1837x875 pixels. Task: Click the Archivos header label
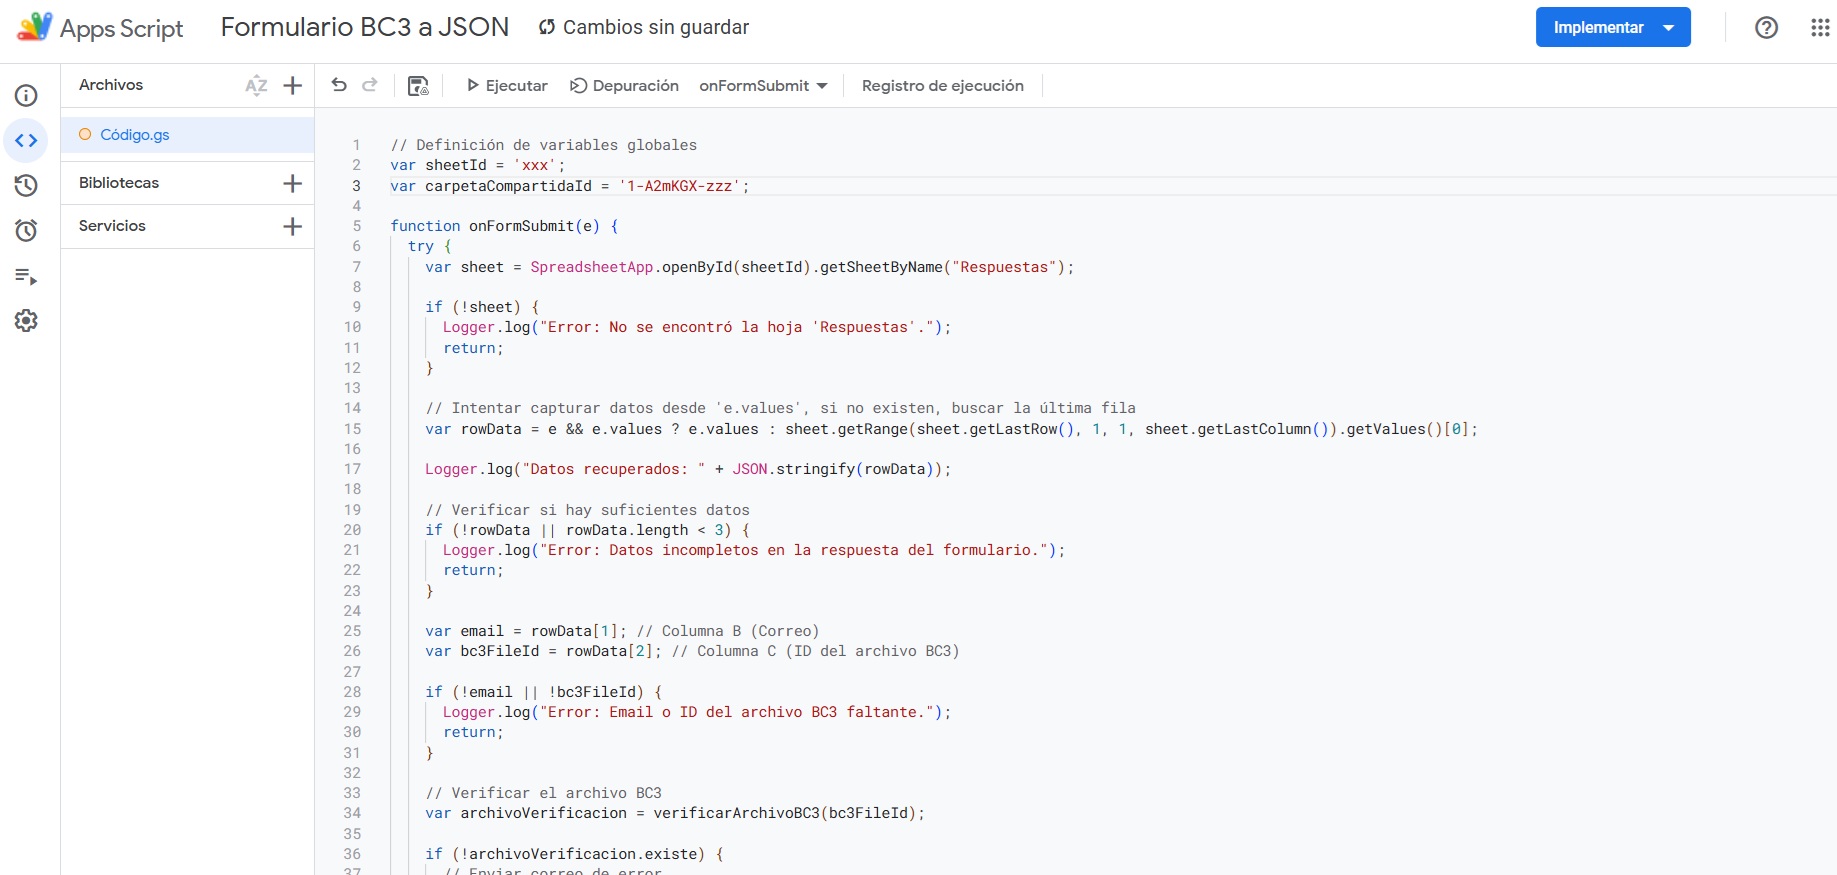tap(111, 85)
